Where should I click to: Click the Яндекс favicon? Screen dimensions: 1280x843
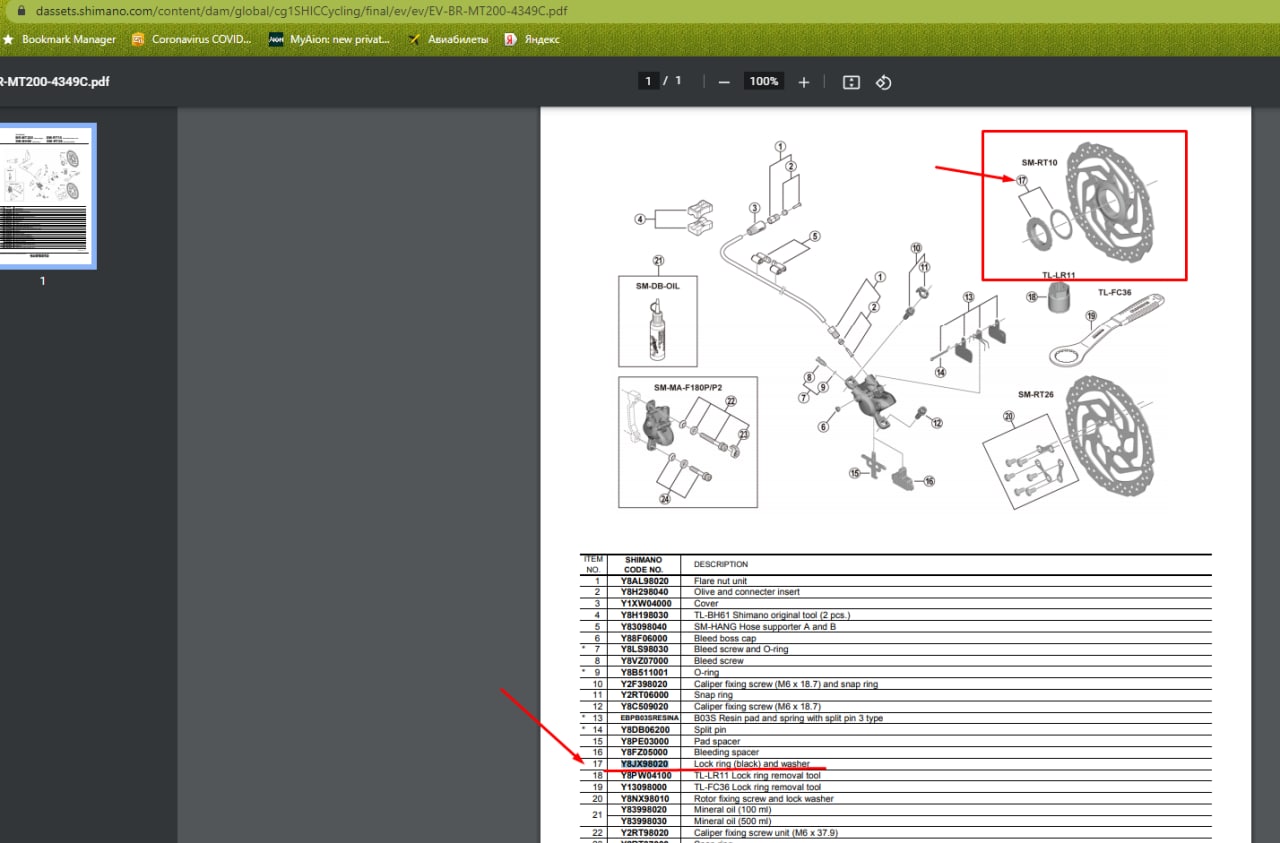pos(509,40)
